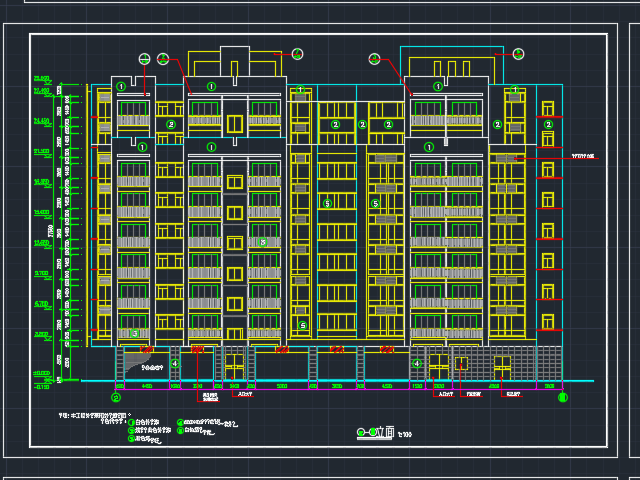Click the white callout circle above left roof
The image size is (640, 480).
pos(145,59)
